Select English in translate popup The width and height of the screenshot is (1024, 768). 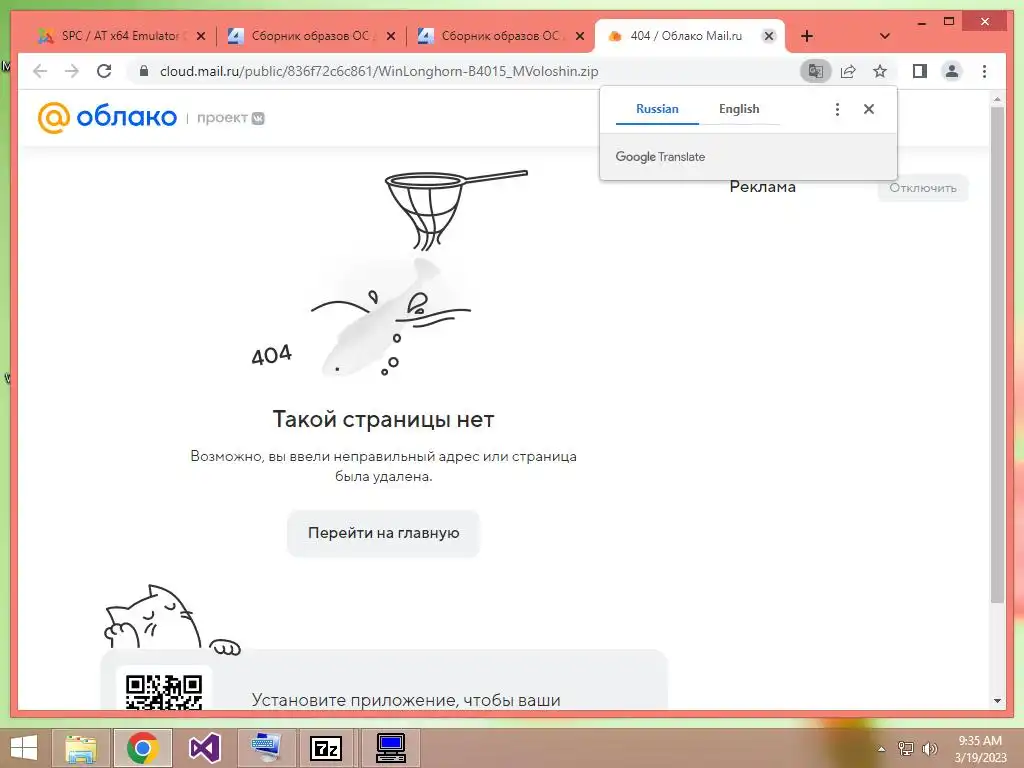pyautogui.click(x=739, y=109)
